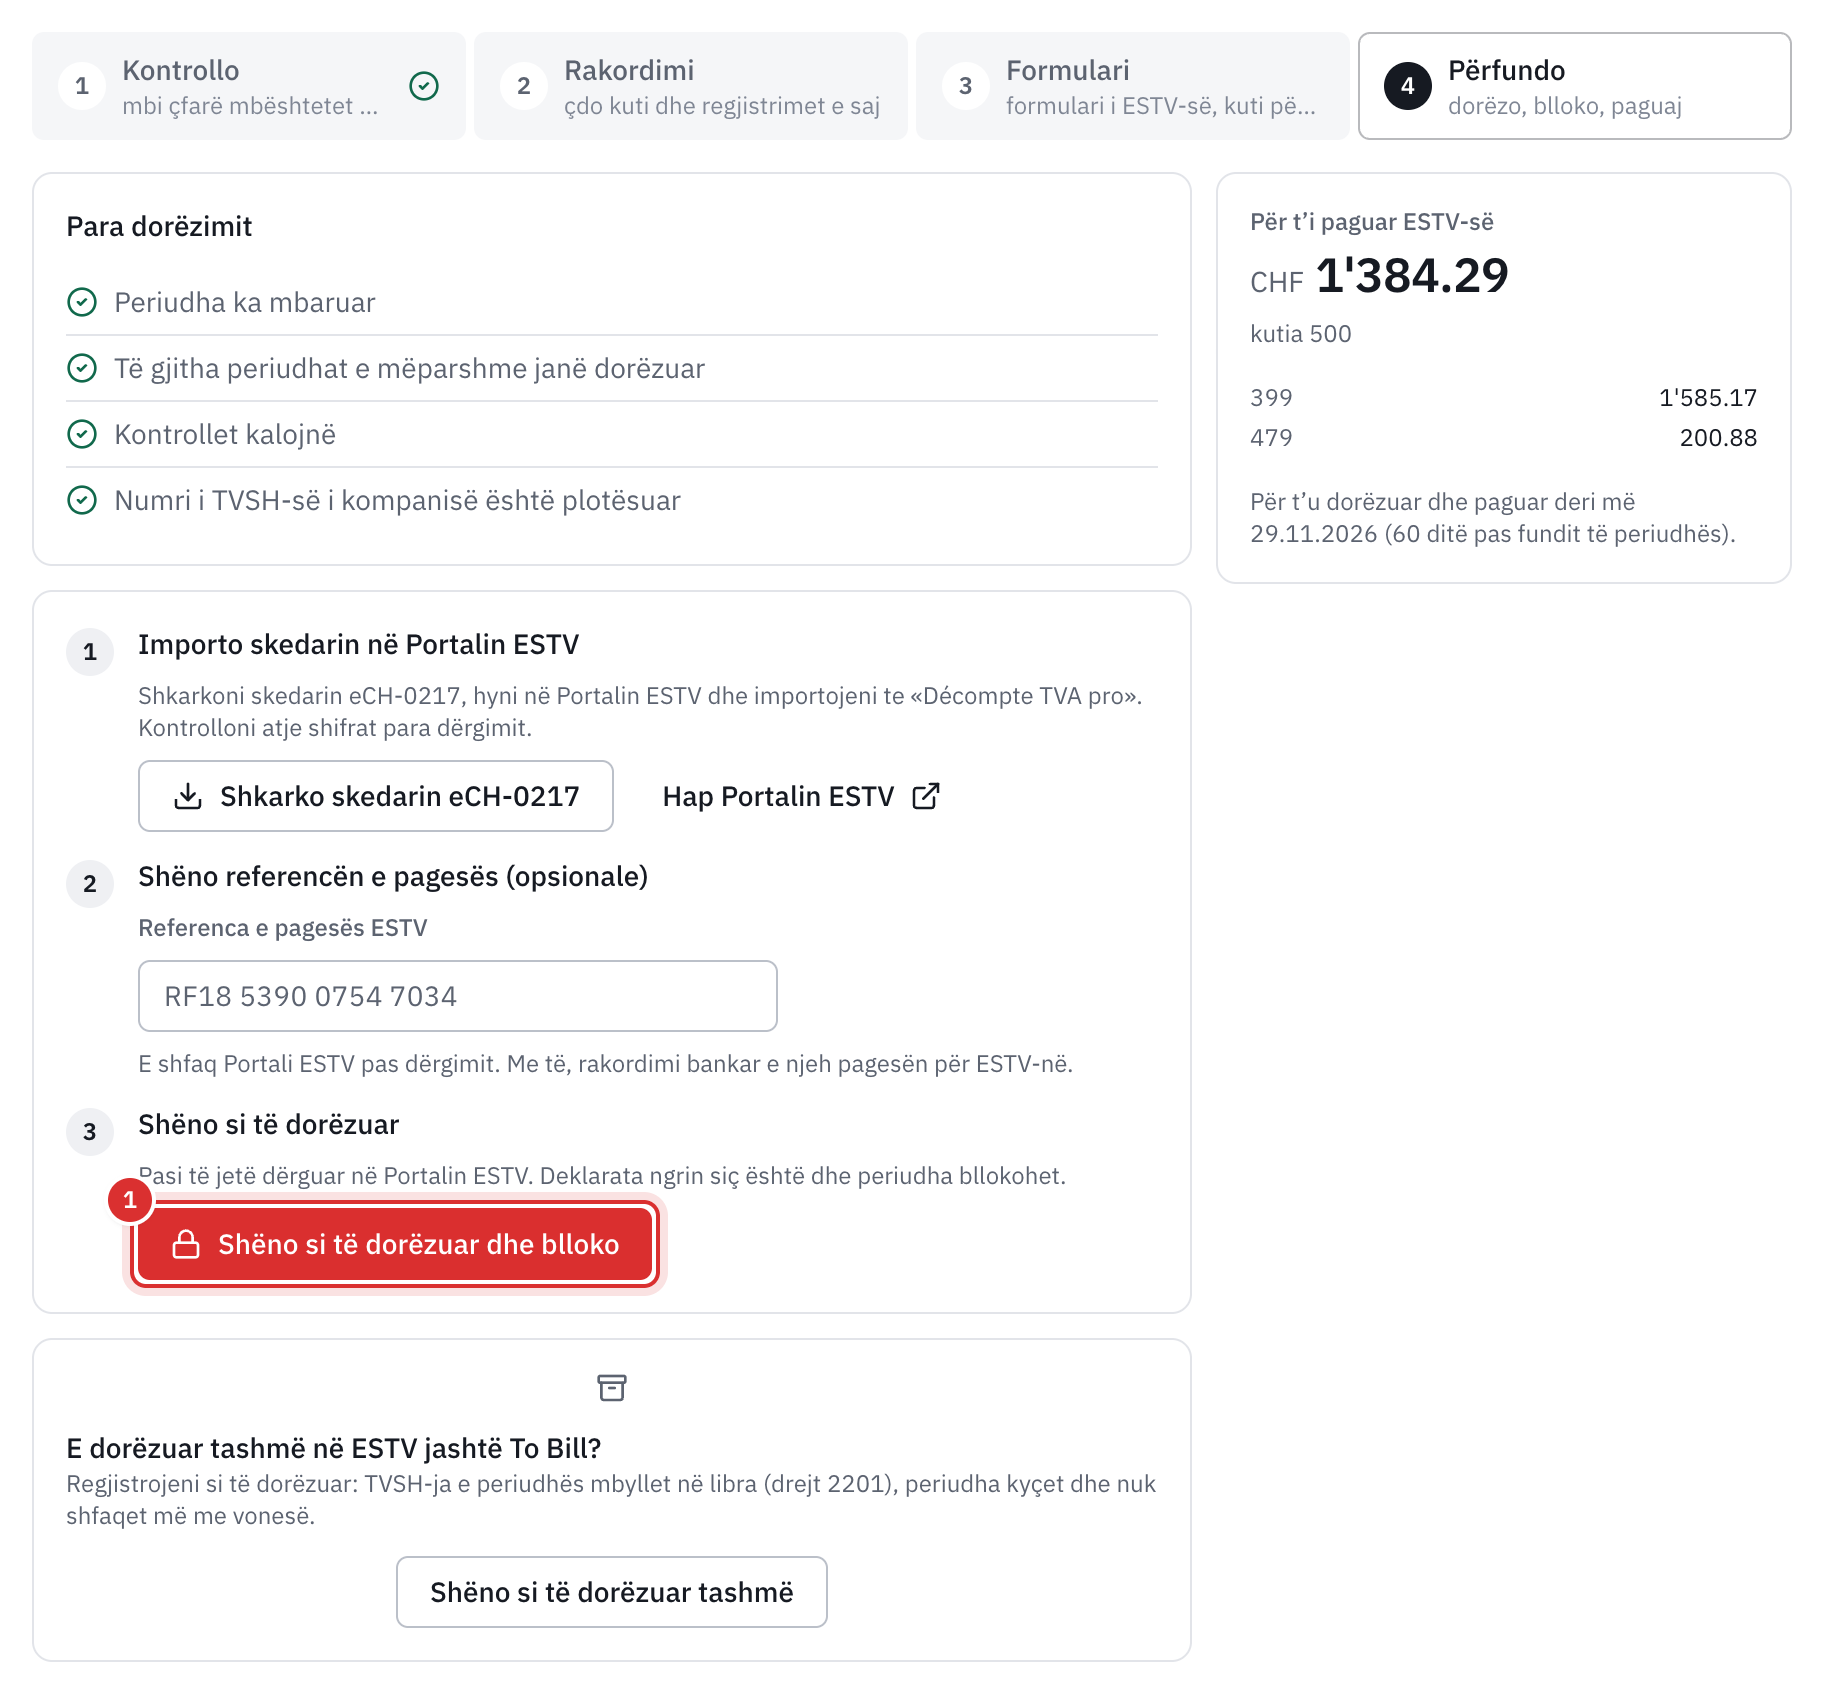
Task: Download the eCH-0217 file
Action: (376, 796)
